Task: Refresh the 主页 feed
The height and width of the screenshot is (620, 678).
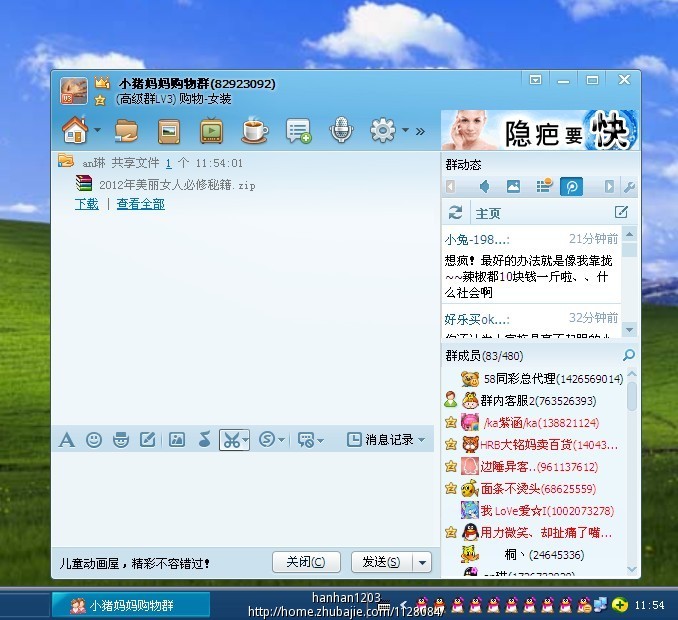Action: pos(455,212)
